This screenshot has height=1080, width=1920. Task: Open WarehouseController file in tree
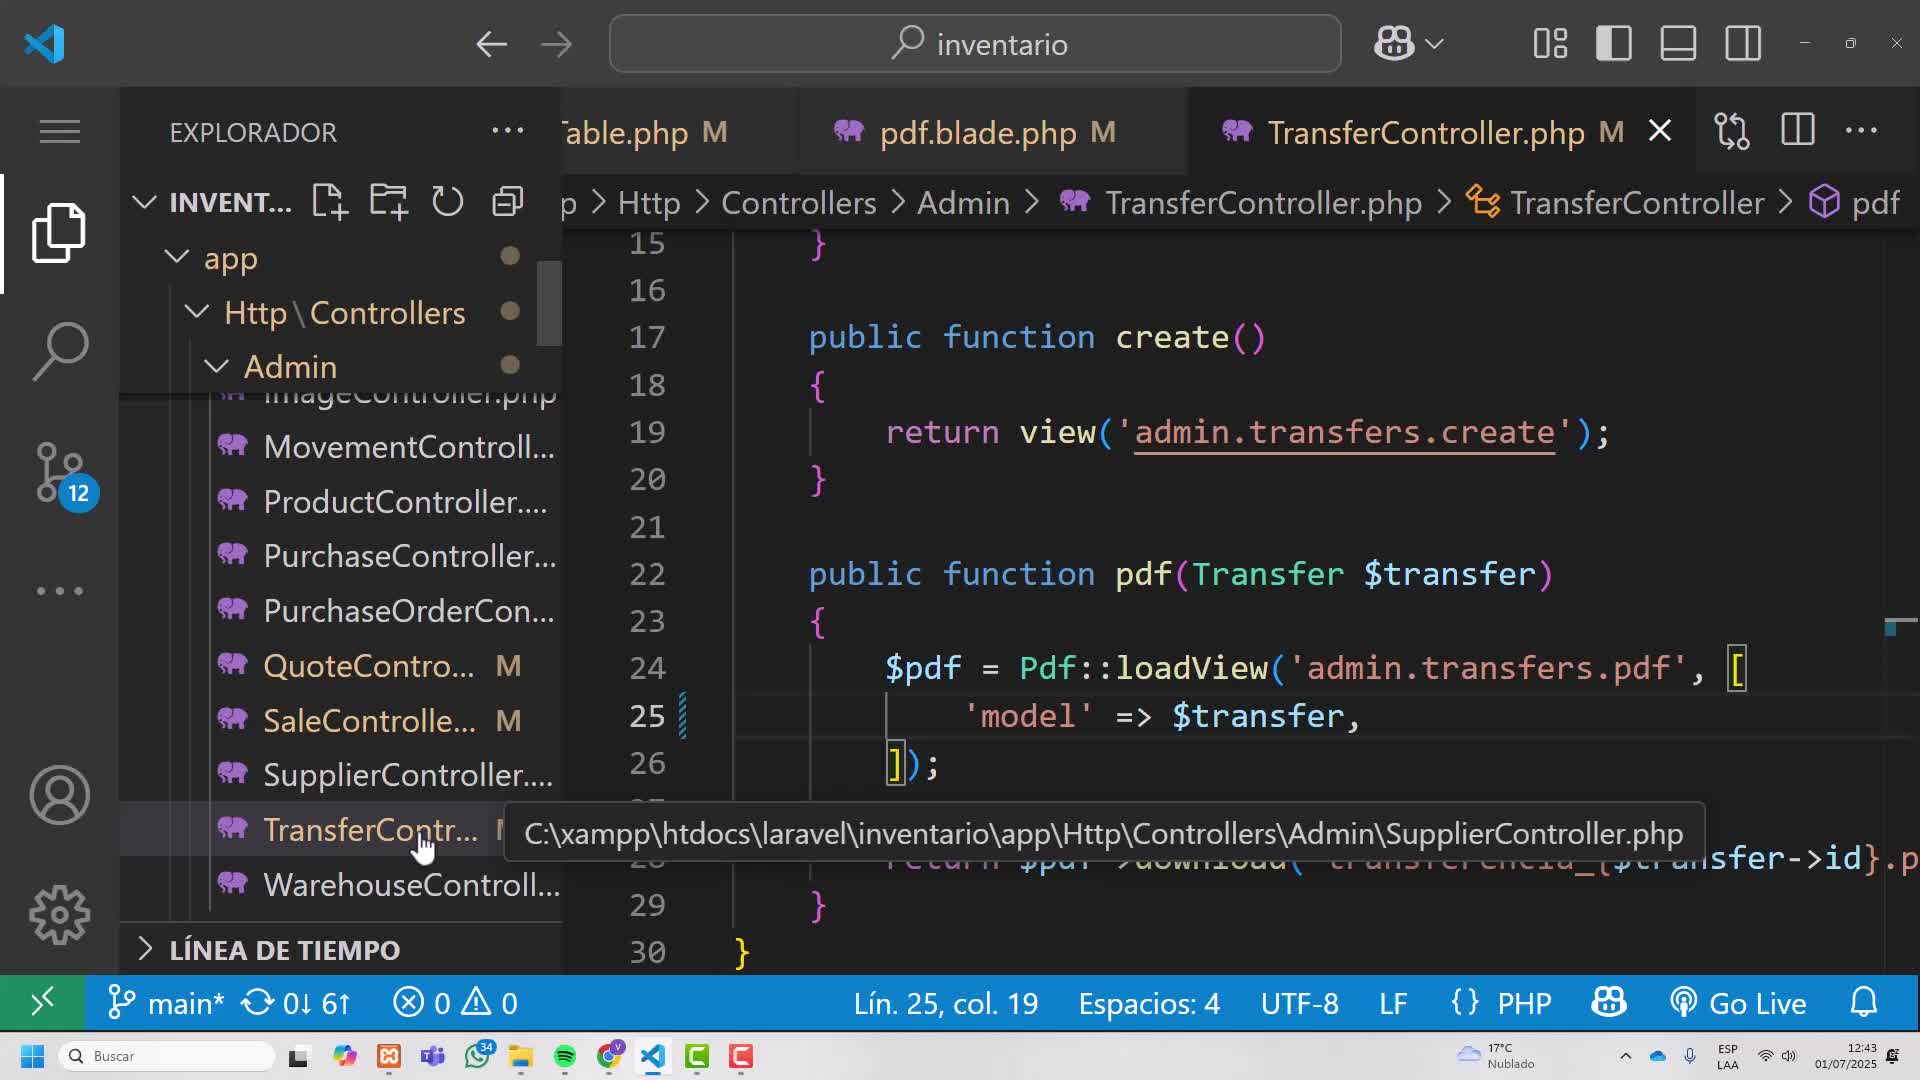[388, 885]
